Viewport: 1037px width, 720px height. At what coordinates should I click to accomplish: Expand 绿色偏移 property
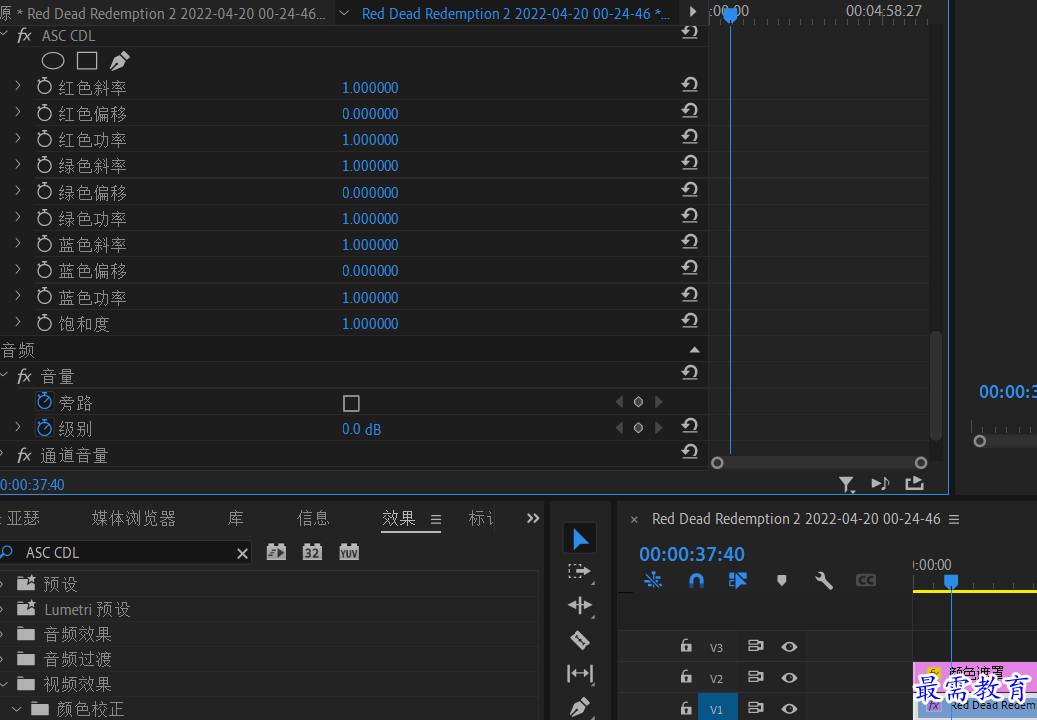(x=18, y=190)
